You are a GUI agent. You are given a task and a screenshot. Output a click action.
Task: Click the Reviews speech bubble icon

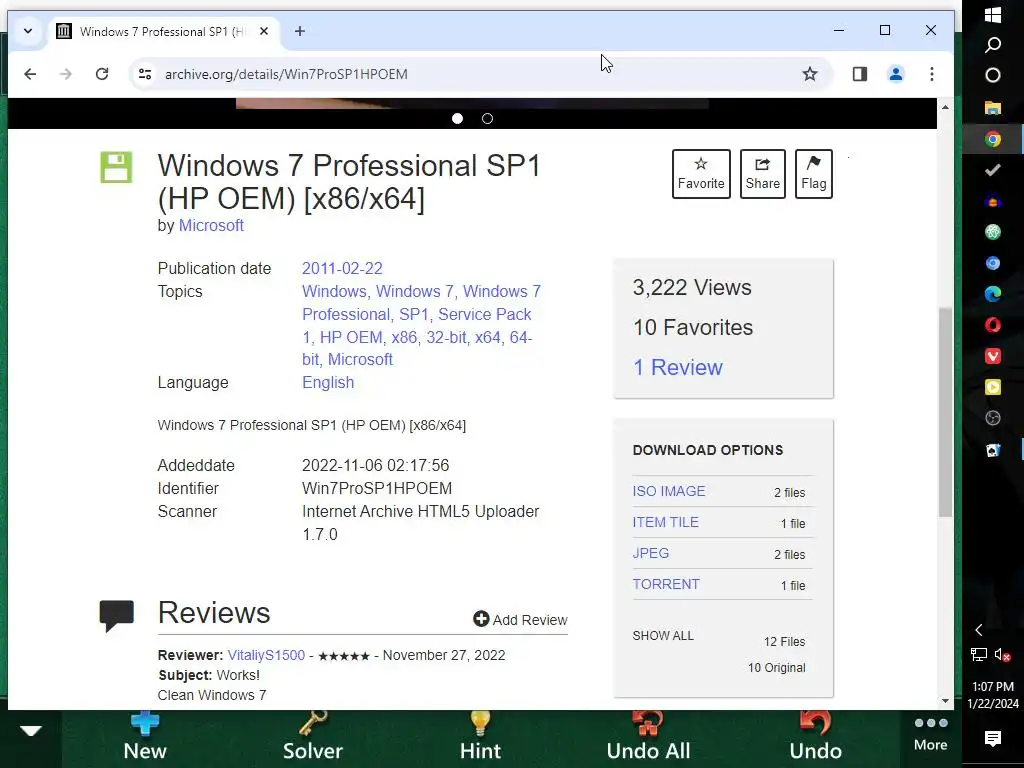tap(116, 615)
